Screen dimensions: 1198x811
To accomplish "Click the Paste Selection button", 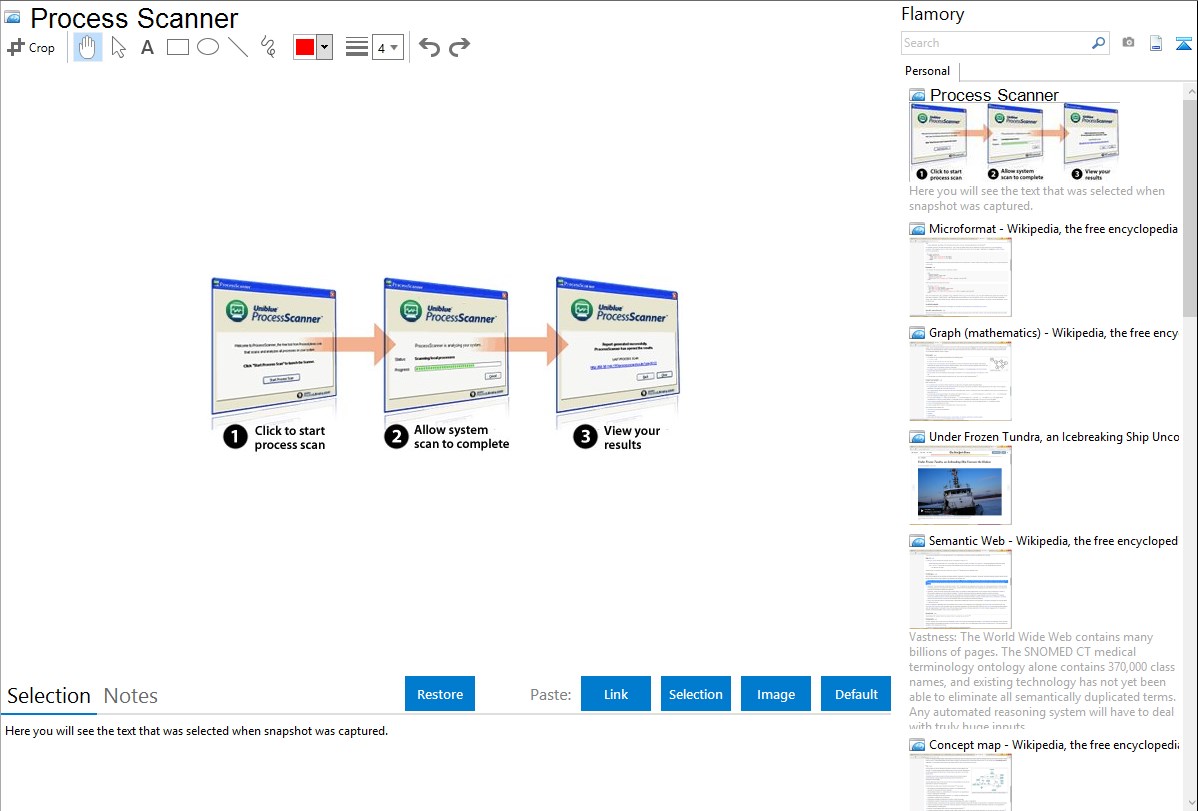I will click(x=696, y=694).
